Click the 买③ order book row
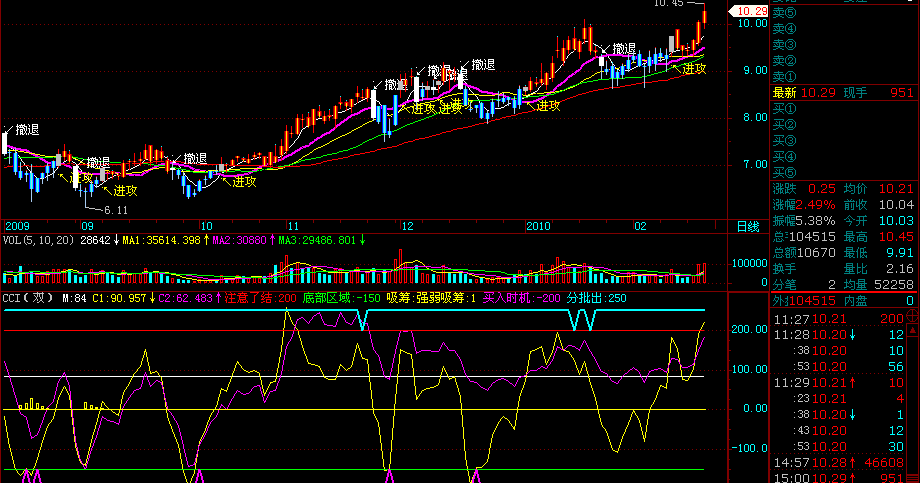The height and width of the screenshot is (483, 920). pos(844,140)
